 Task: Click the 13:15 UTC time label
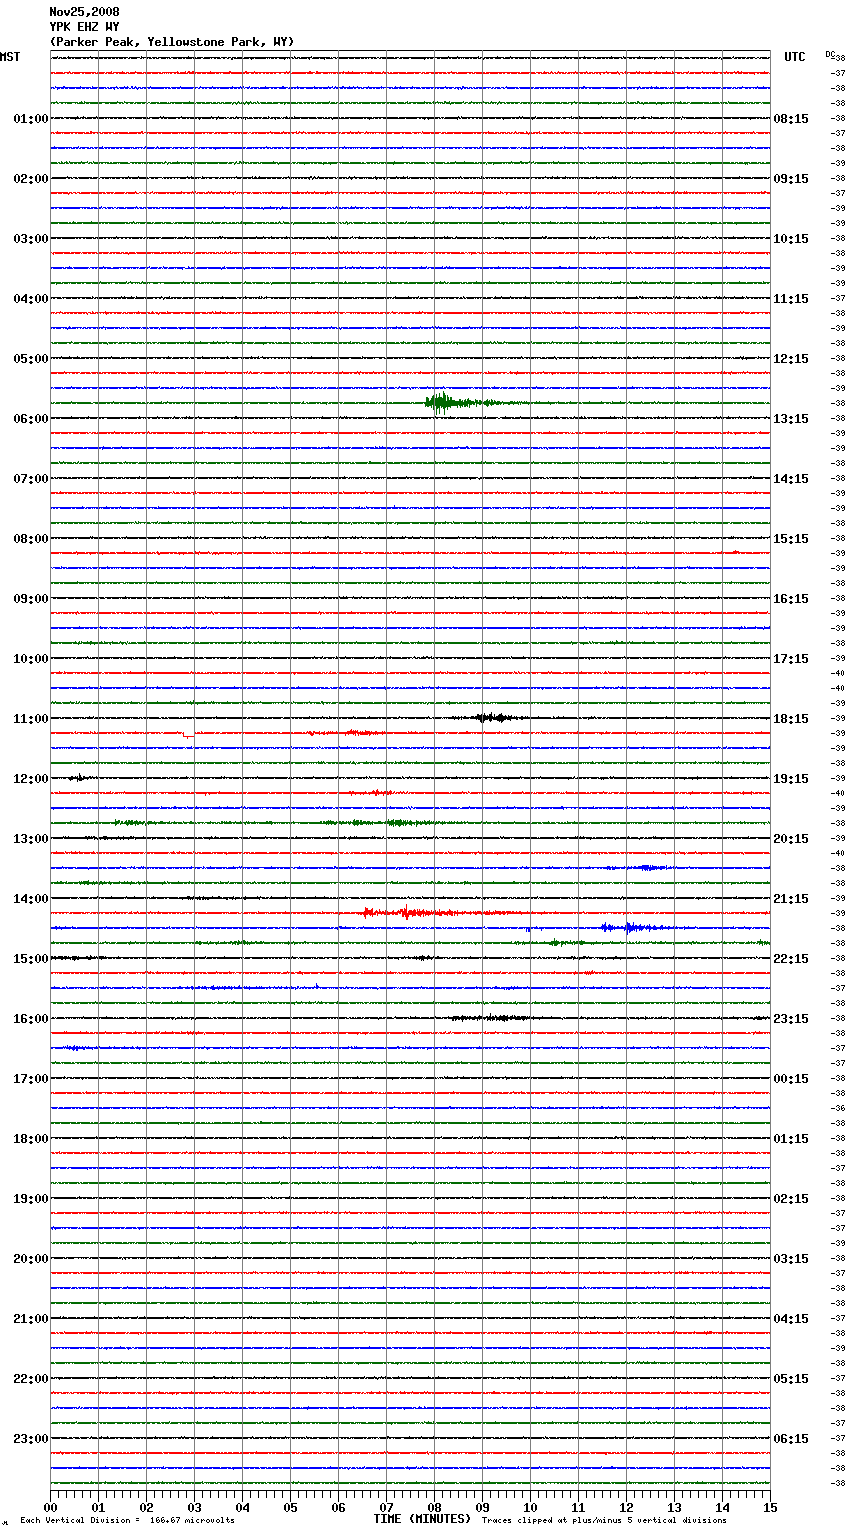pyautogui.click(x=791, y=419)
